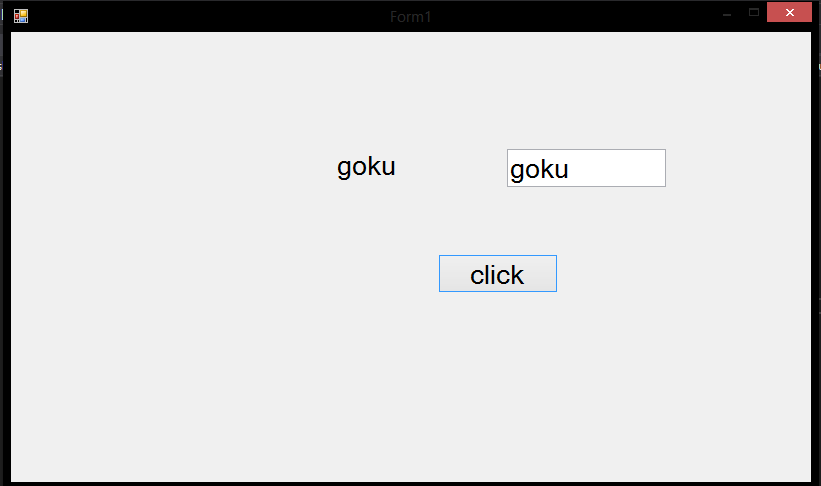Click blank white area inside the text box
Viewport: 821px width, 486px height.
pyautogui.click(x=618, y=168)
